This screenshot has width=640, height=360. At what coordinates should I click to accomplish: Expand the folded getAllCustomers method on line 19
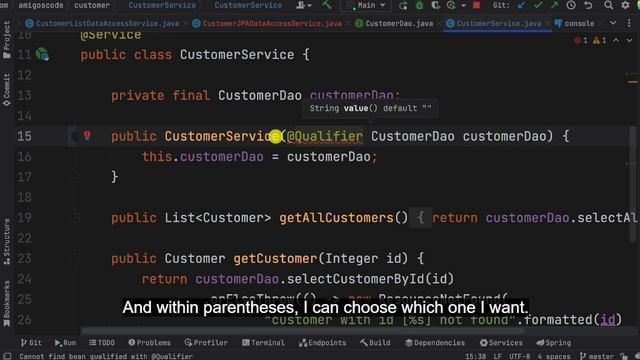click(76, 218)
